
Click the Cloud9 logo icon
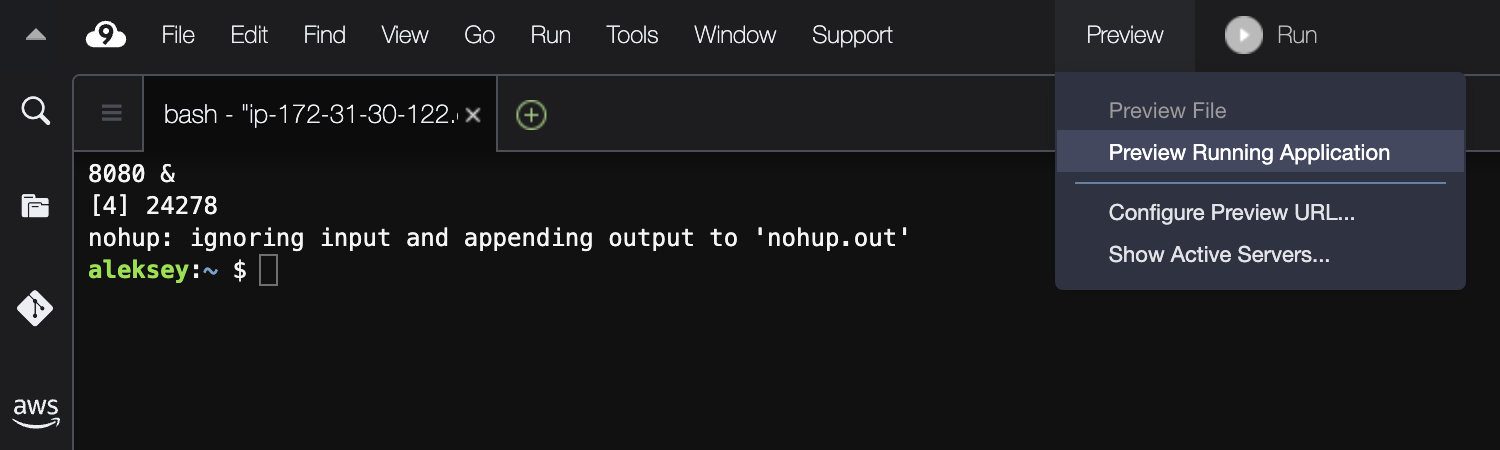pyautogui.click(x=106, y=35)
